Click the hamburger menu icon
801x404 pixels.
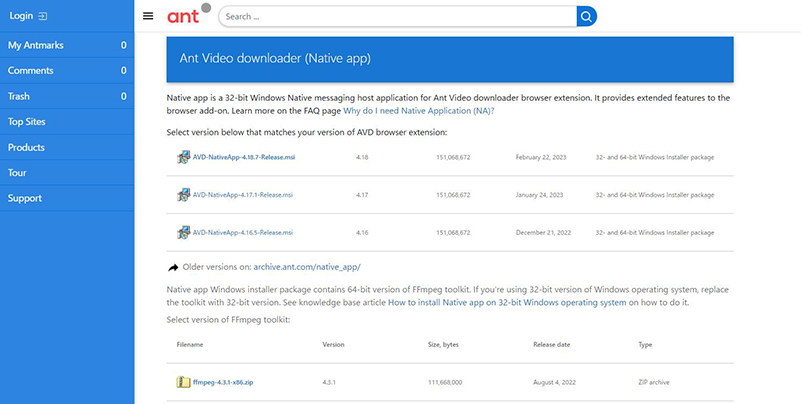tap(148, 16)
